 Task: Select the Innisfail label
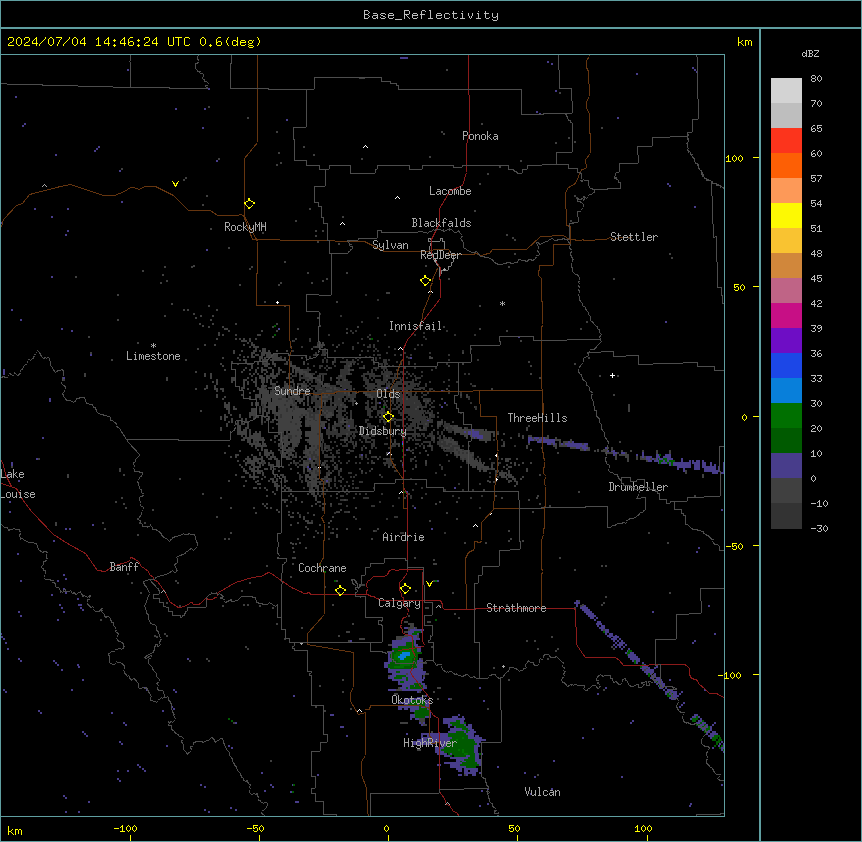[416, 326]
